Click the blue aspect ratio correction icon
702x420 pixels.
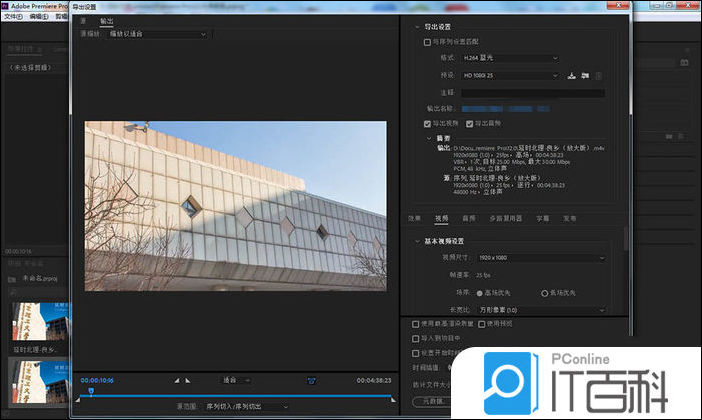(311, 380)
